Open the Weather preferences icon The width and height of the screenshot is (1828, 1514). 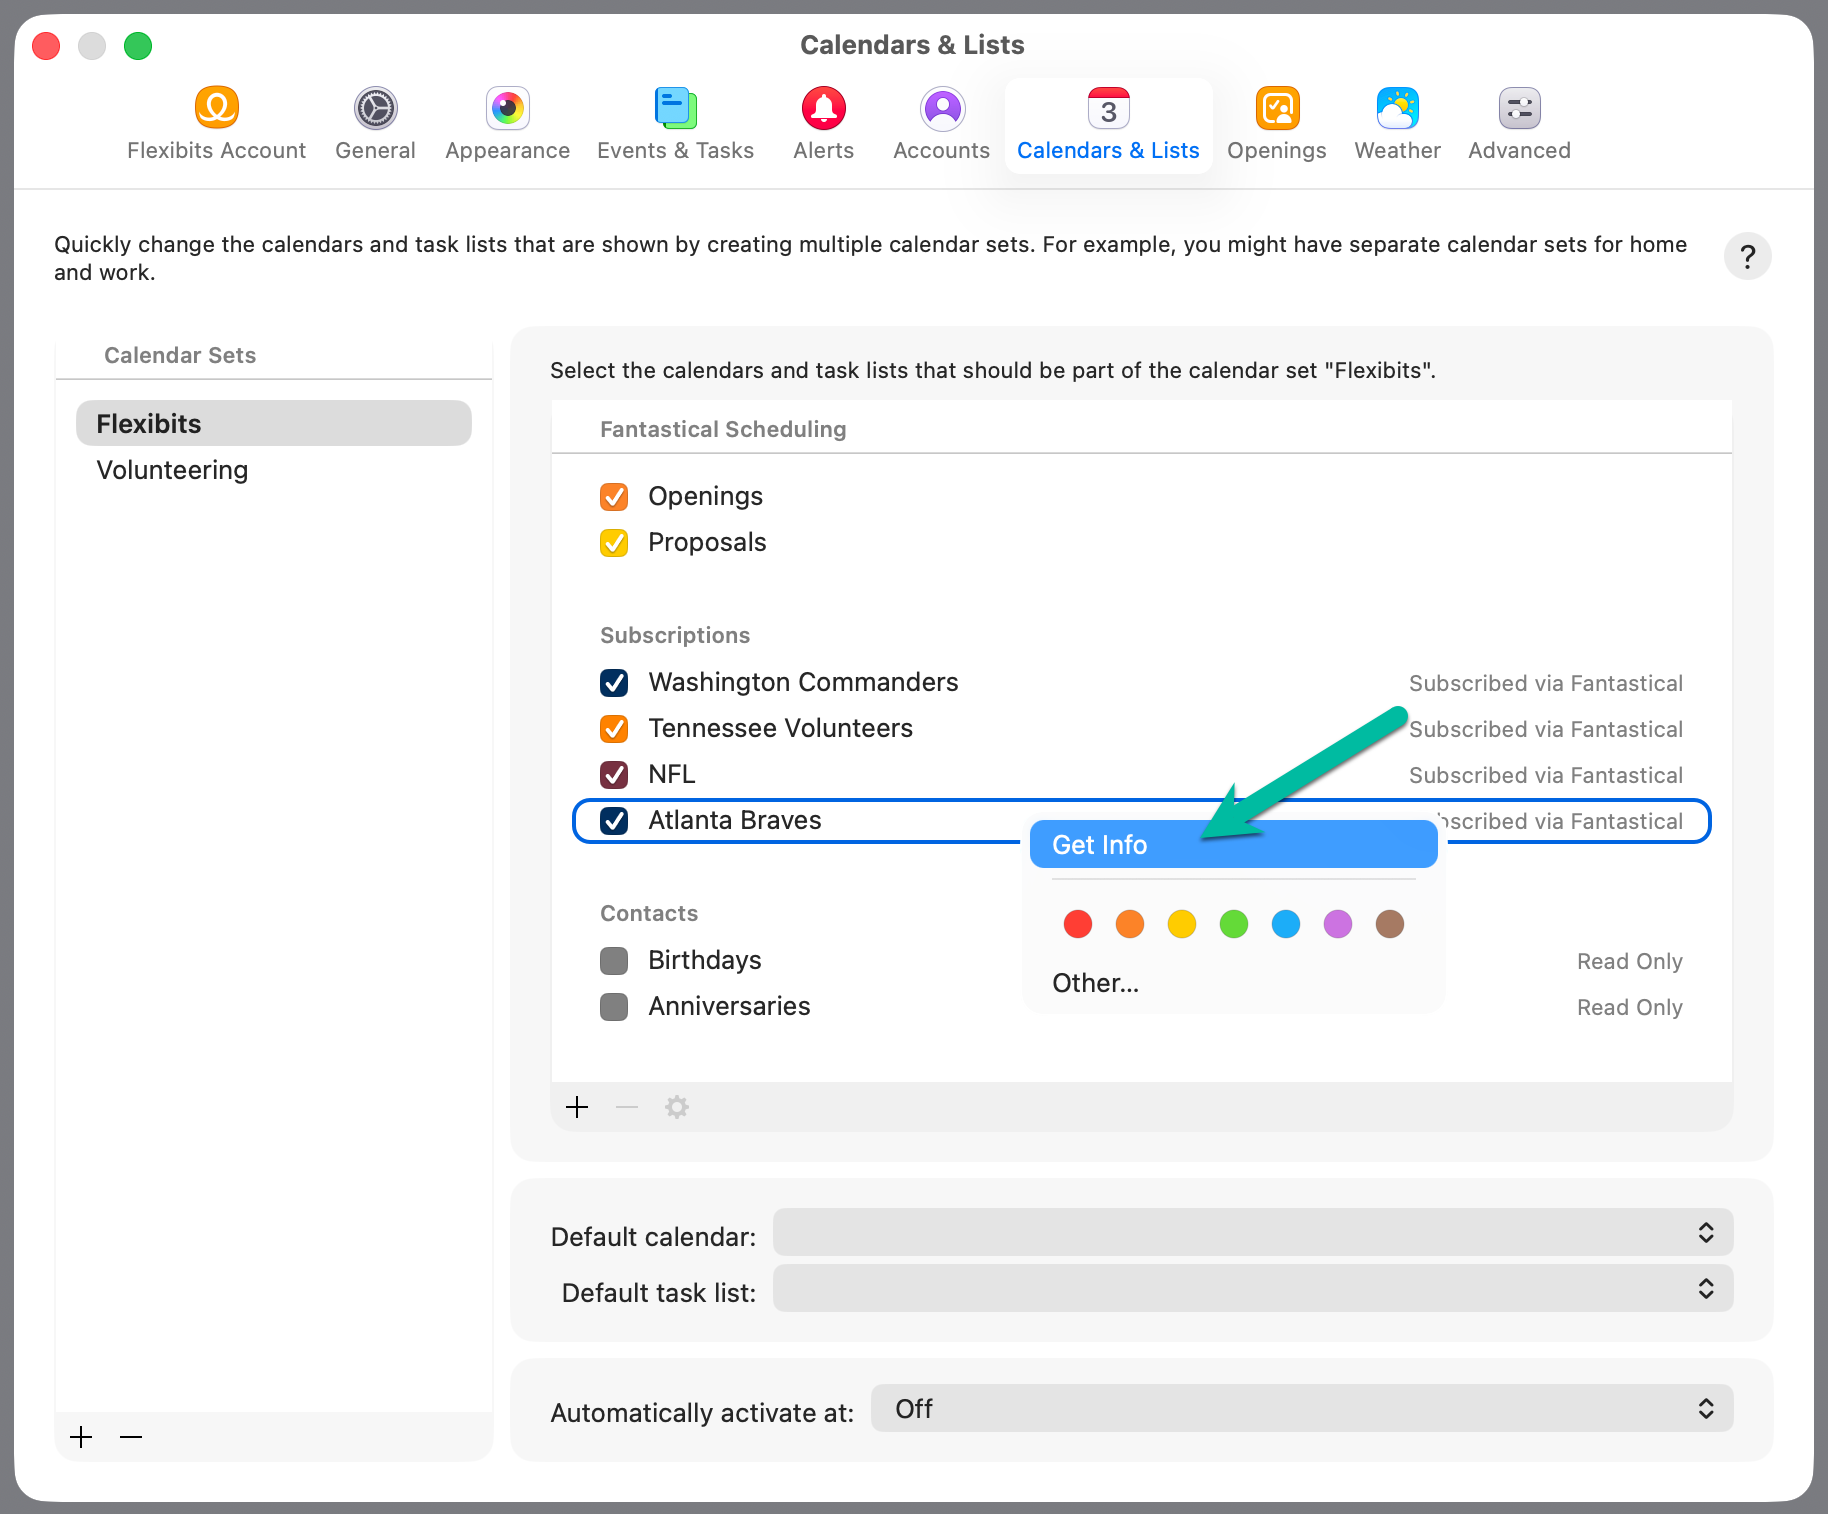1398,108
